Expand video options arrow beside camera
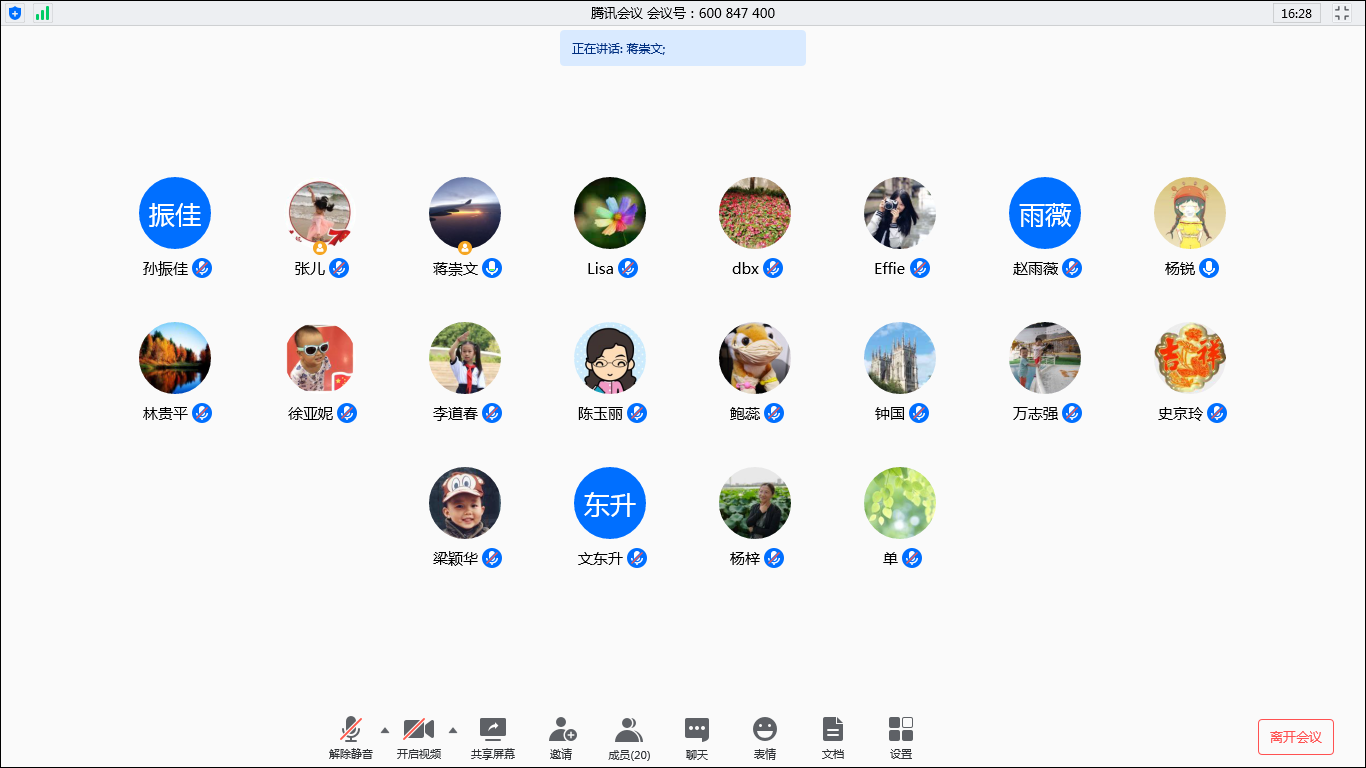The height and width of the screenshot is (768, 1366). pyautogui.click(x=453, y=730)
